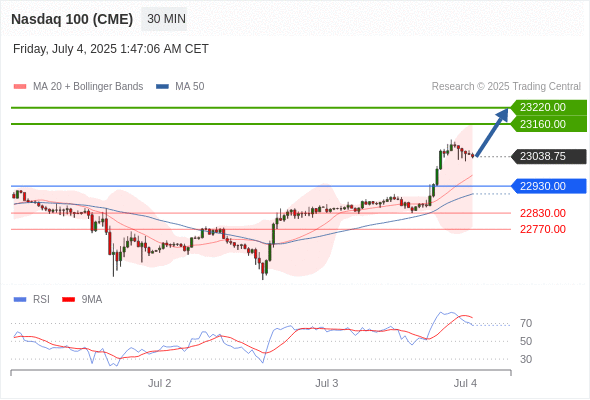Click the 22830.00 support price label

pos(543,213)
